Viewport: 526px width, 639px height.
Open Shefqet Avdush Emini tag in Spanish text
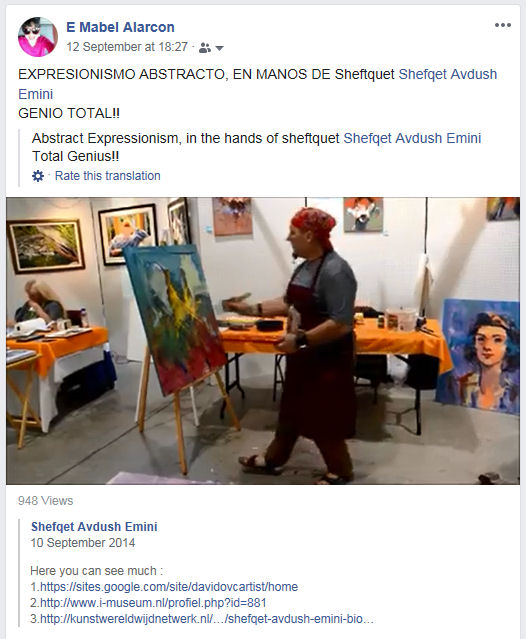(x=257, y=84)
